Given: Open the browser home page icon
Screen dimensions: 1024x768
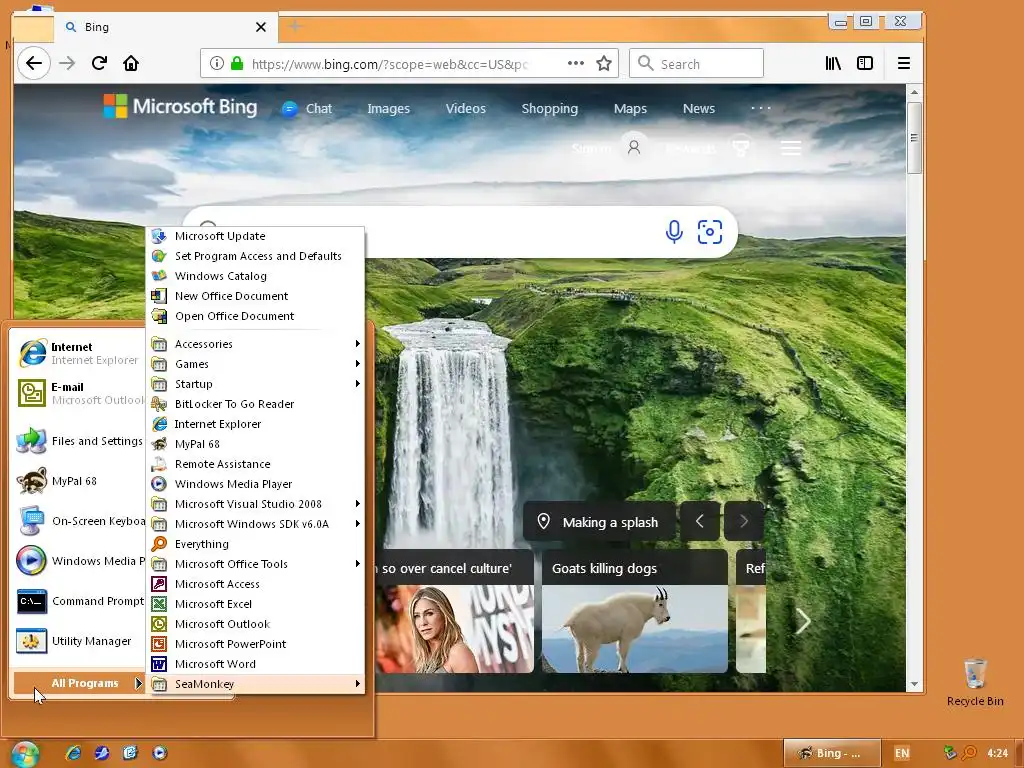Looking at the screenshot, I should coord(131,63).
